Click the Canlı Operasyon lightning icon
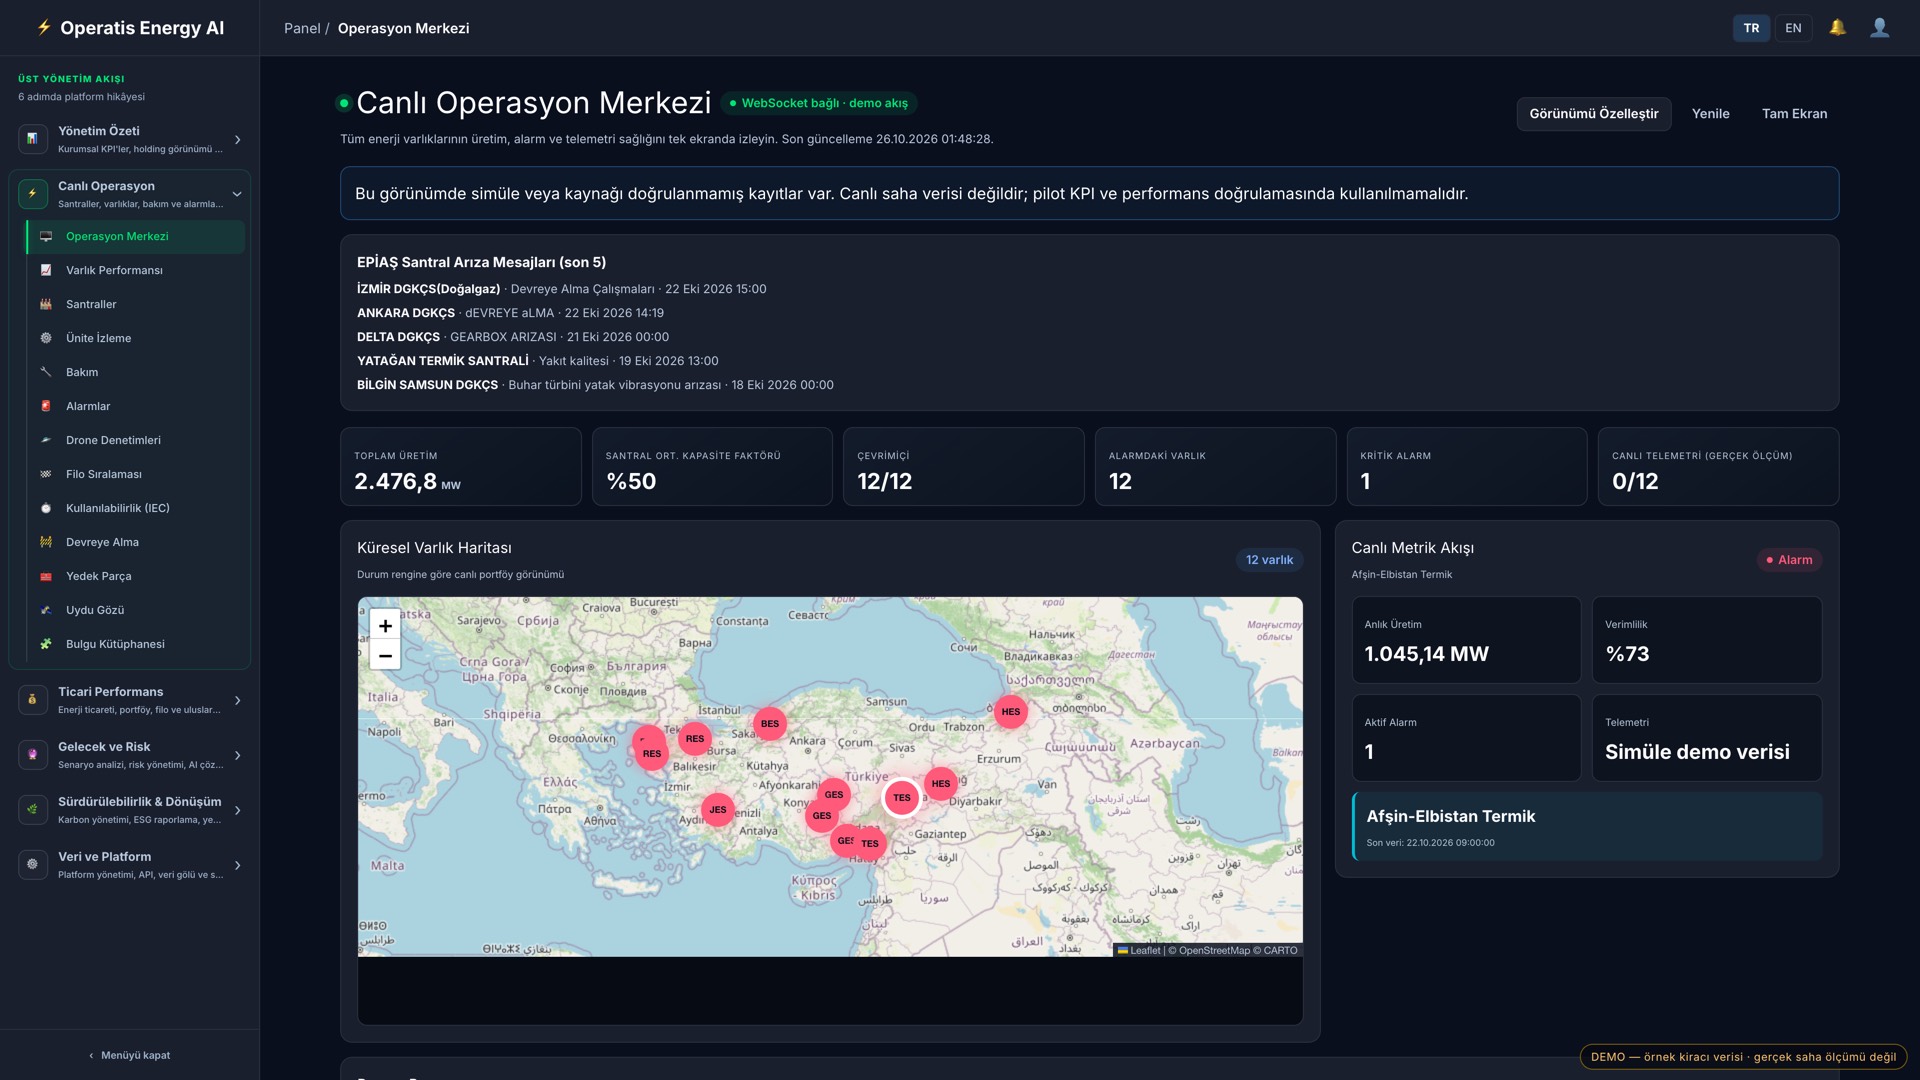 [33, 194]
